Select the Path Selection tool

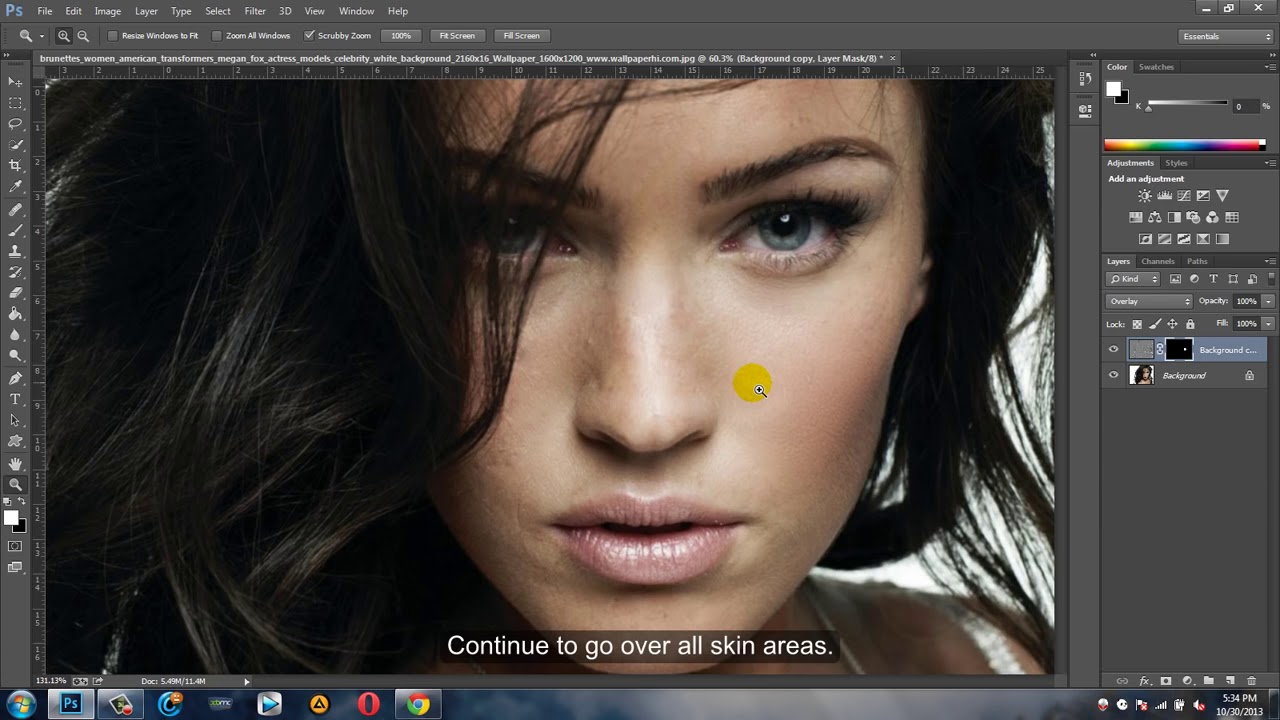pos(15,421)
